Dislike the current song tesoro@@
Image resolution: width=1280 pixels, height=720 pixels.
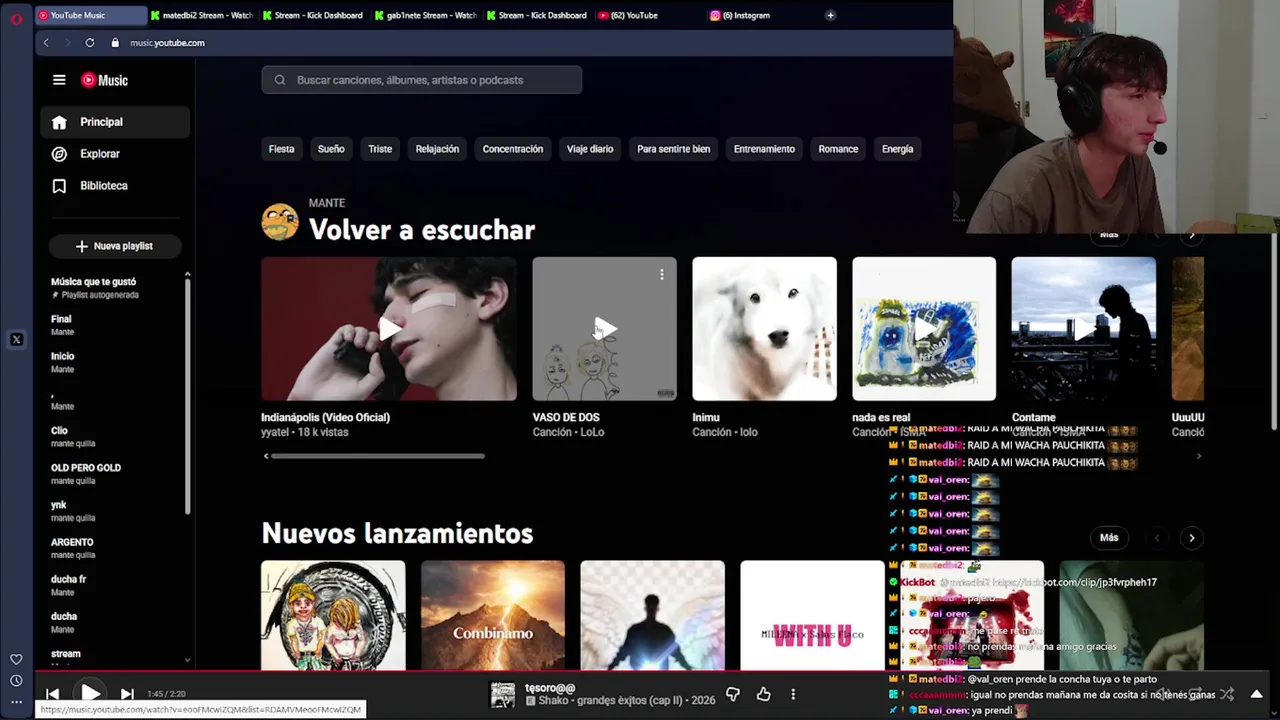click(732, 694)
